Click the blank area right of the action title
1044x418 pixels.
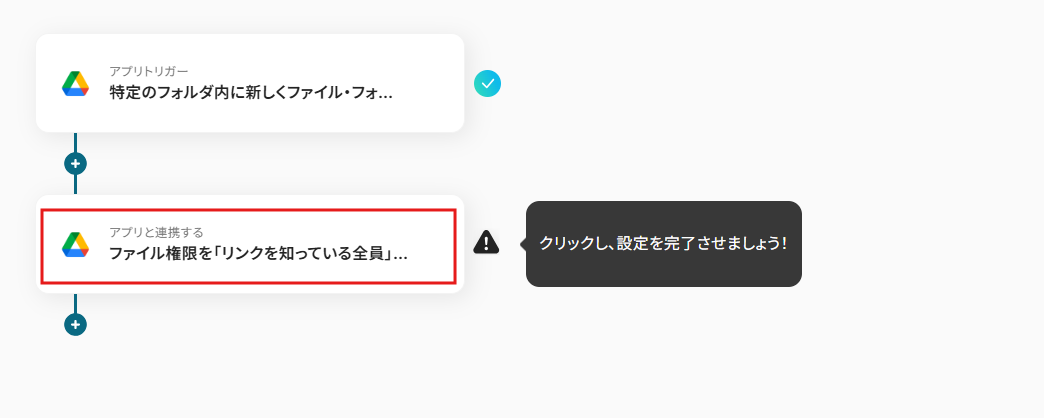431,254
